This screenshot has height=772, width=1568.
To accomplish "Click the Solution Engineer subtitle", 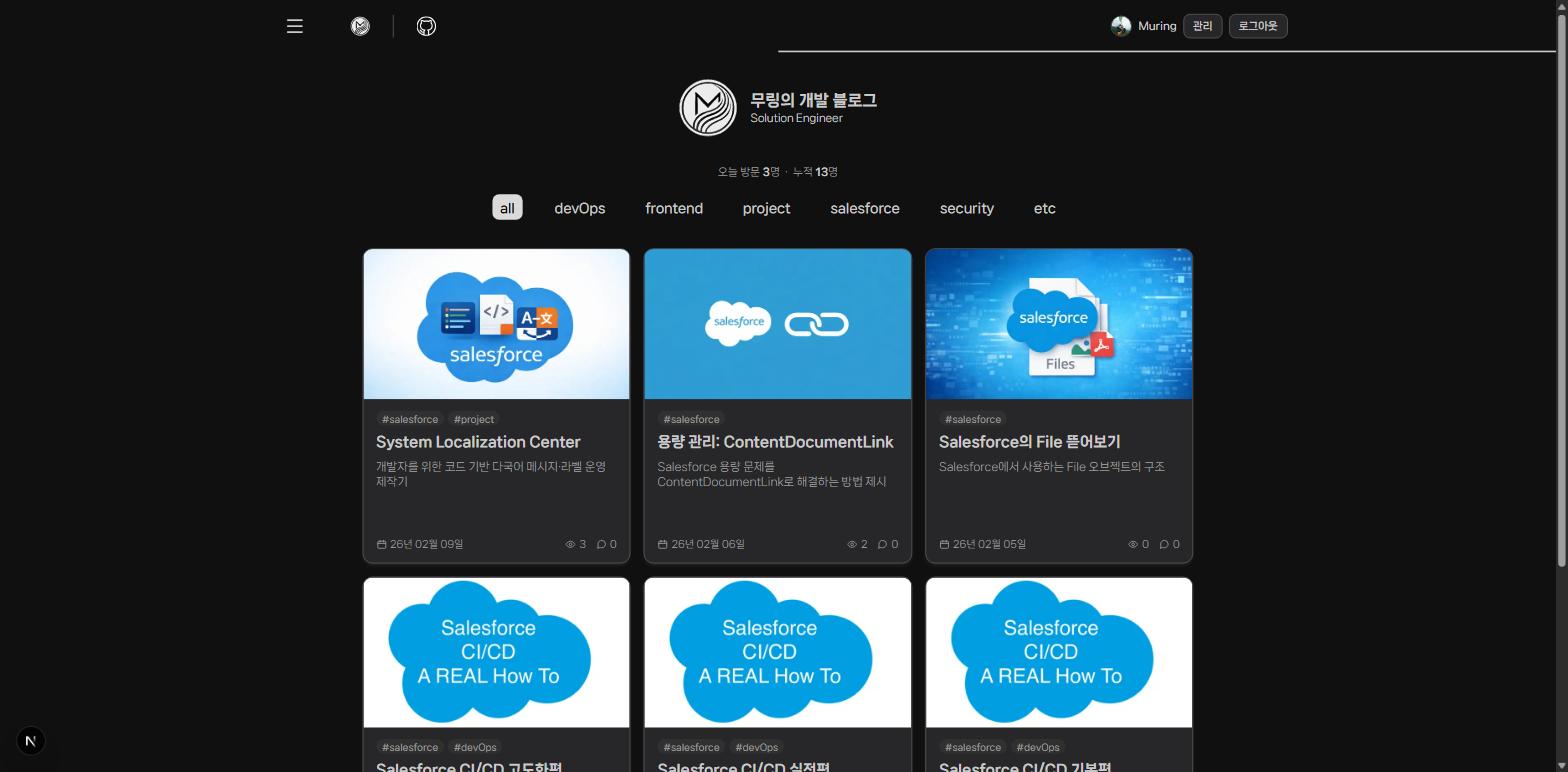I will [x=796, y=118].
